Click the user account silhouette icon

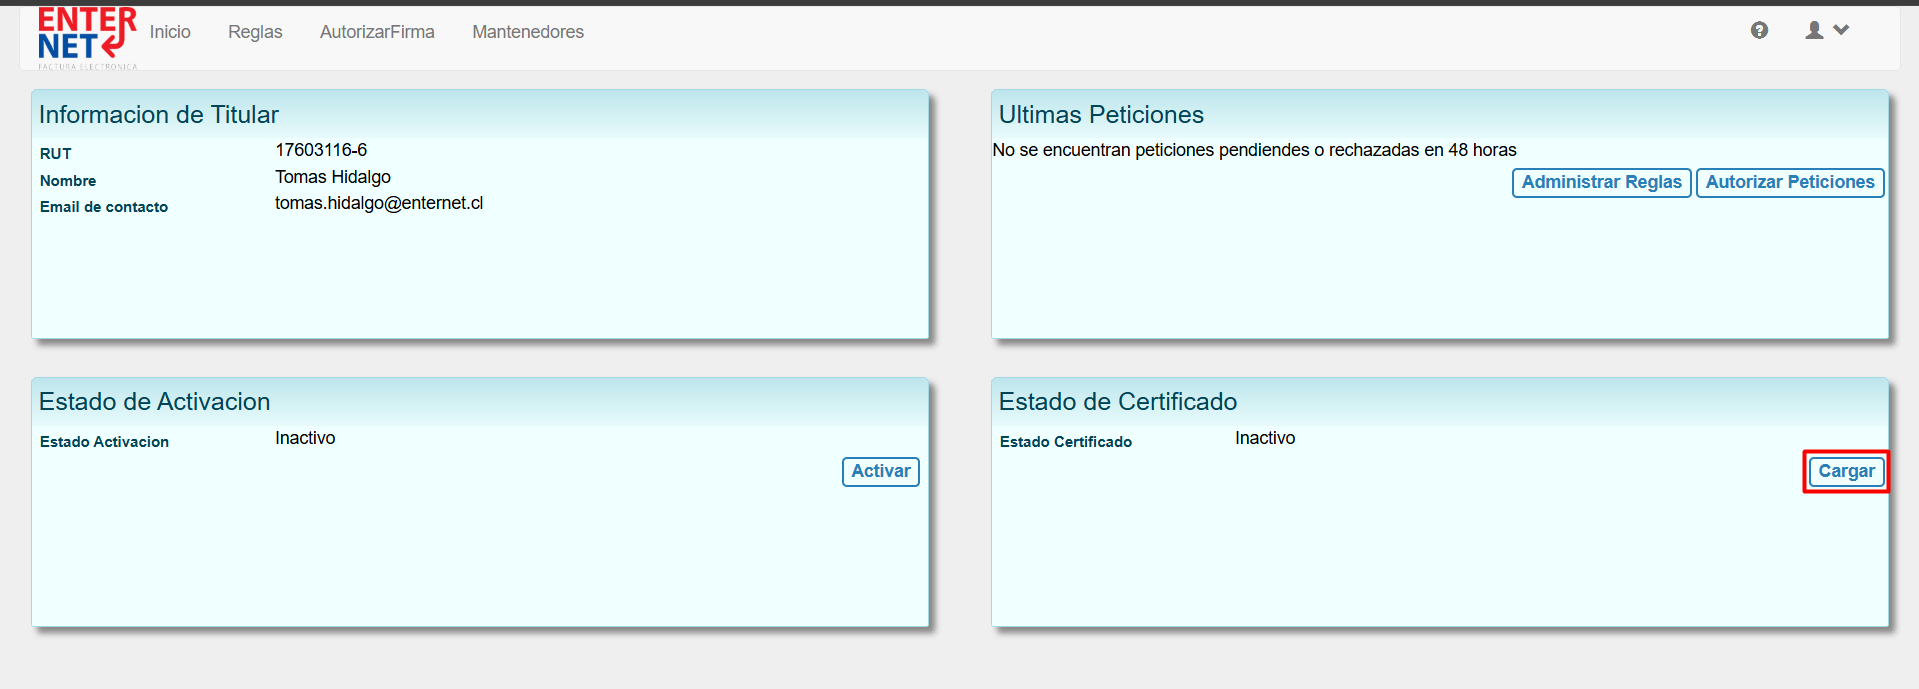coord(1814,31)
